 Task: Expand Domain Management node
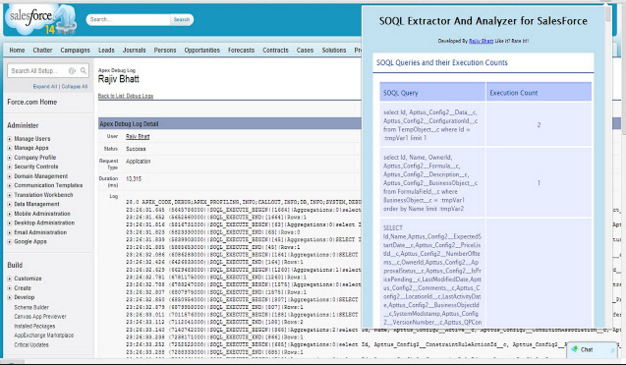[10, 176]
